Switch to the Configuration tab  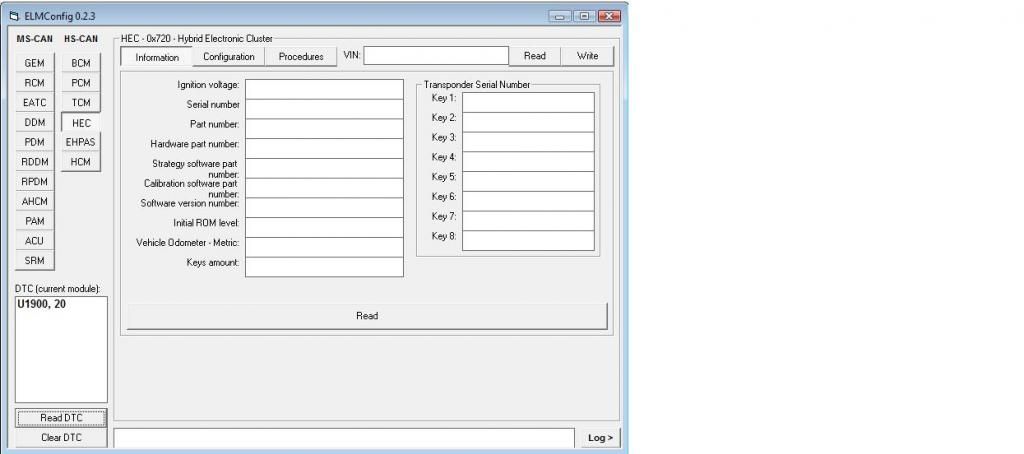click(229, 57)
